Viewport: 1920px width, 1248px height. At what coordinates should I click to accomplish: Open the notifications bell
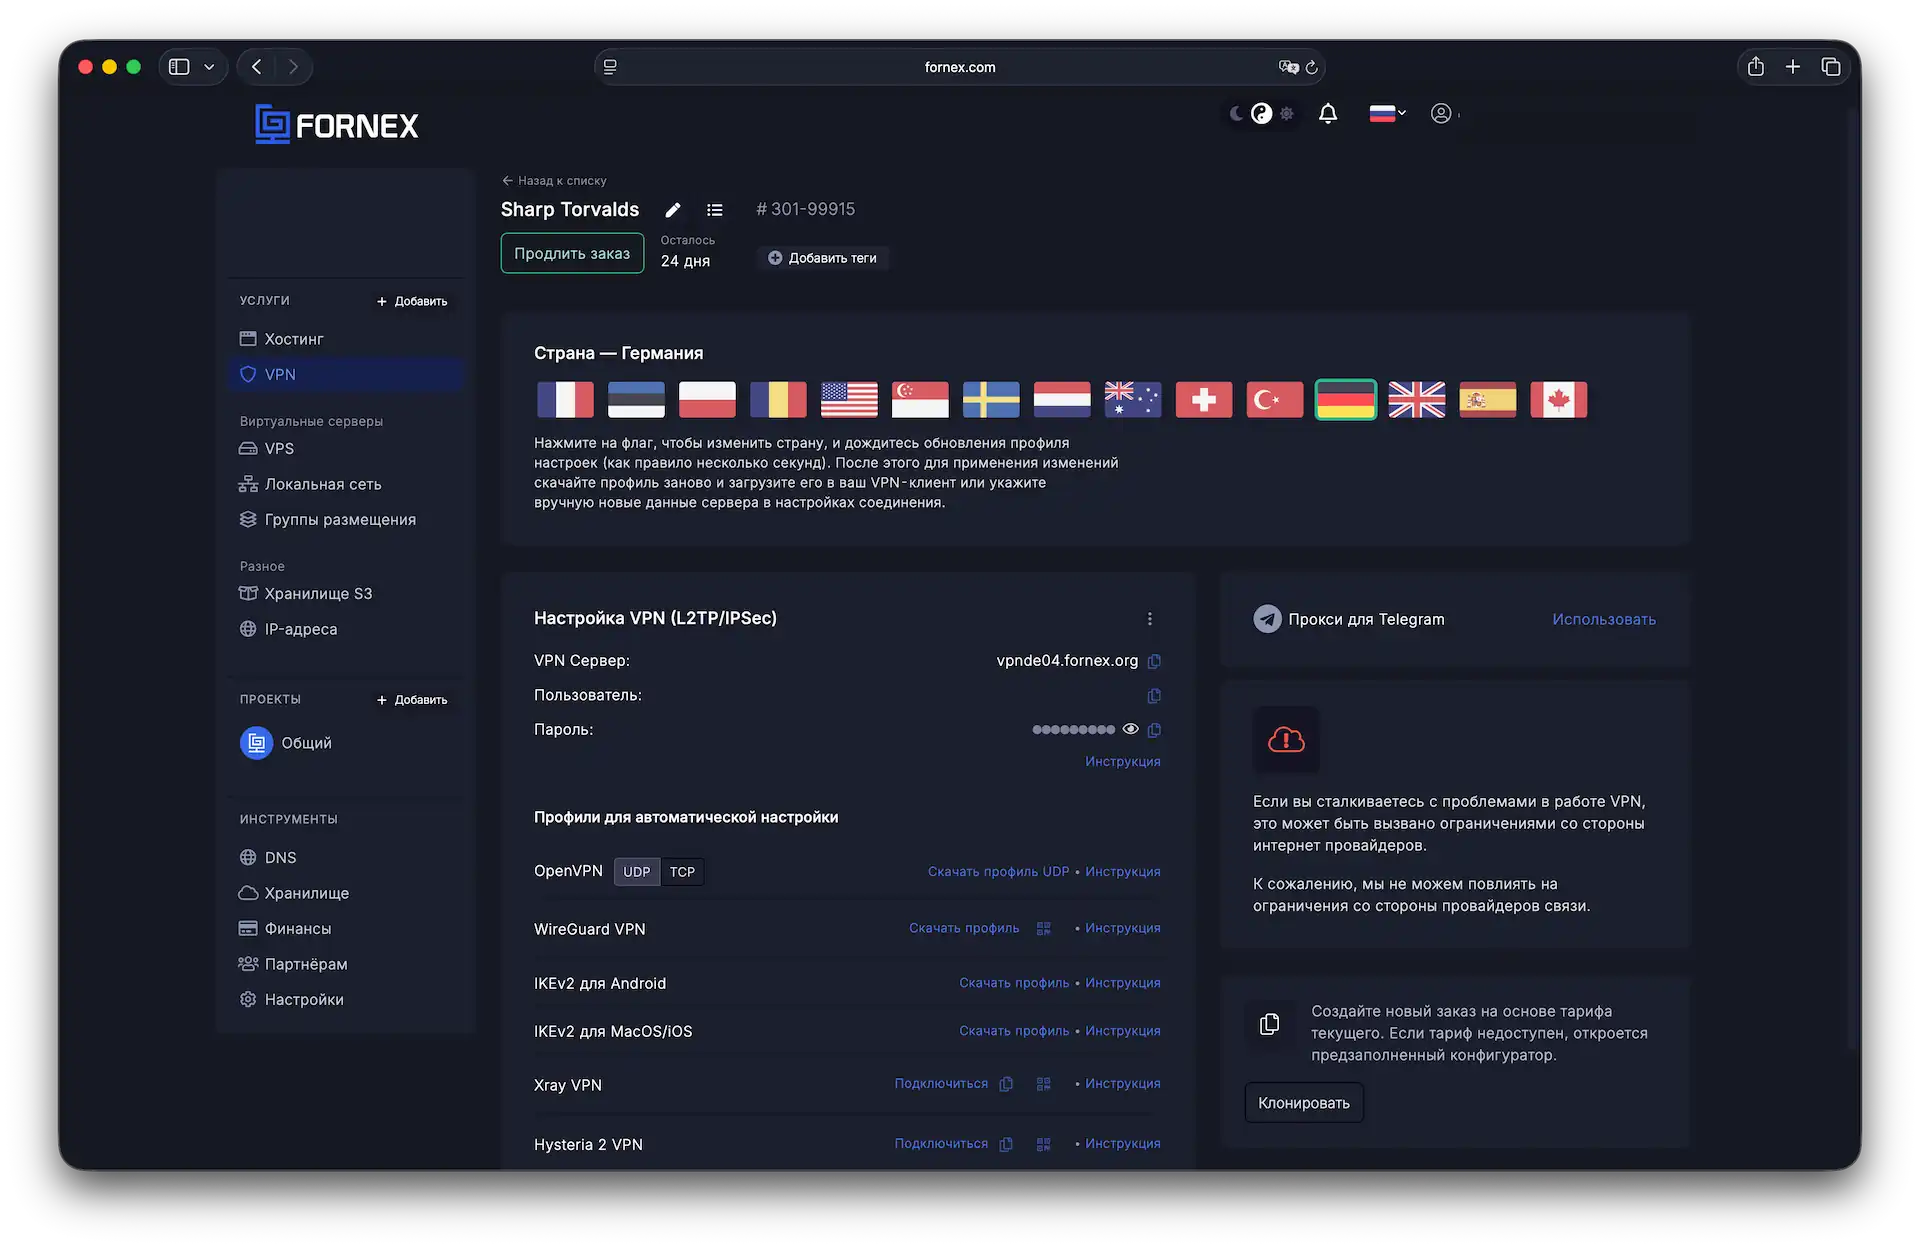[1327, 114]
